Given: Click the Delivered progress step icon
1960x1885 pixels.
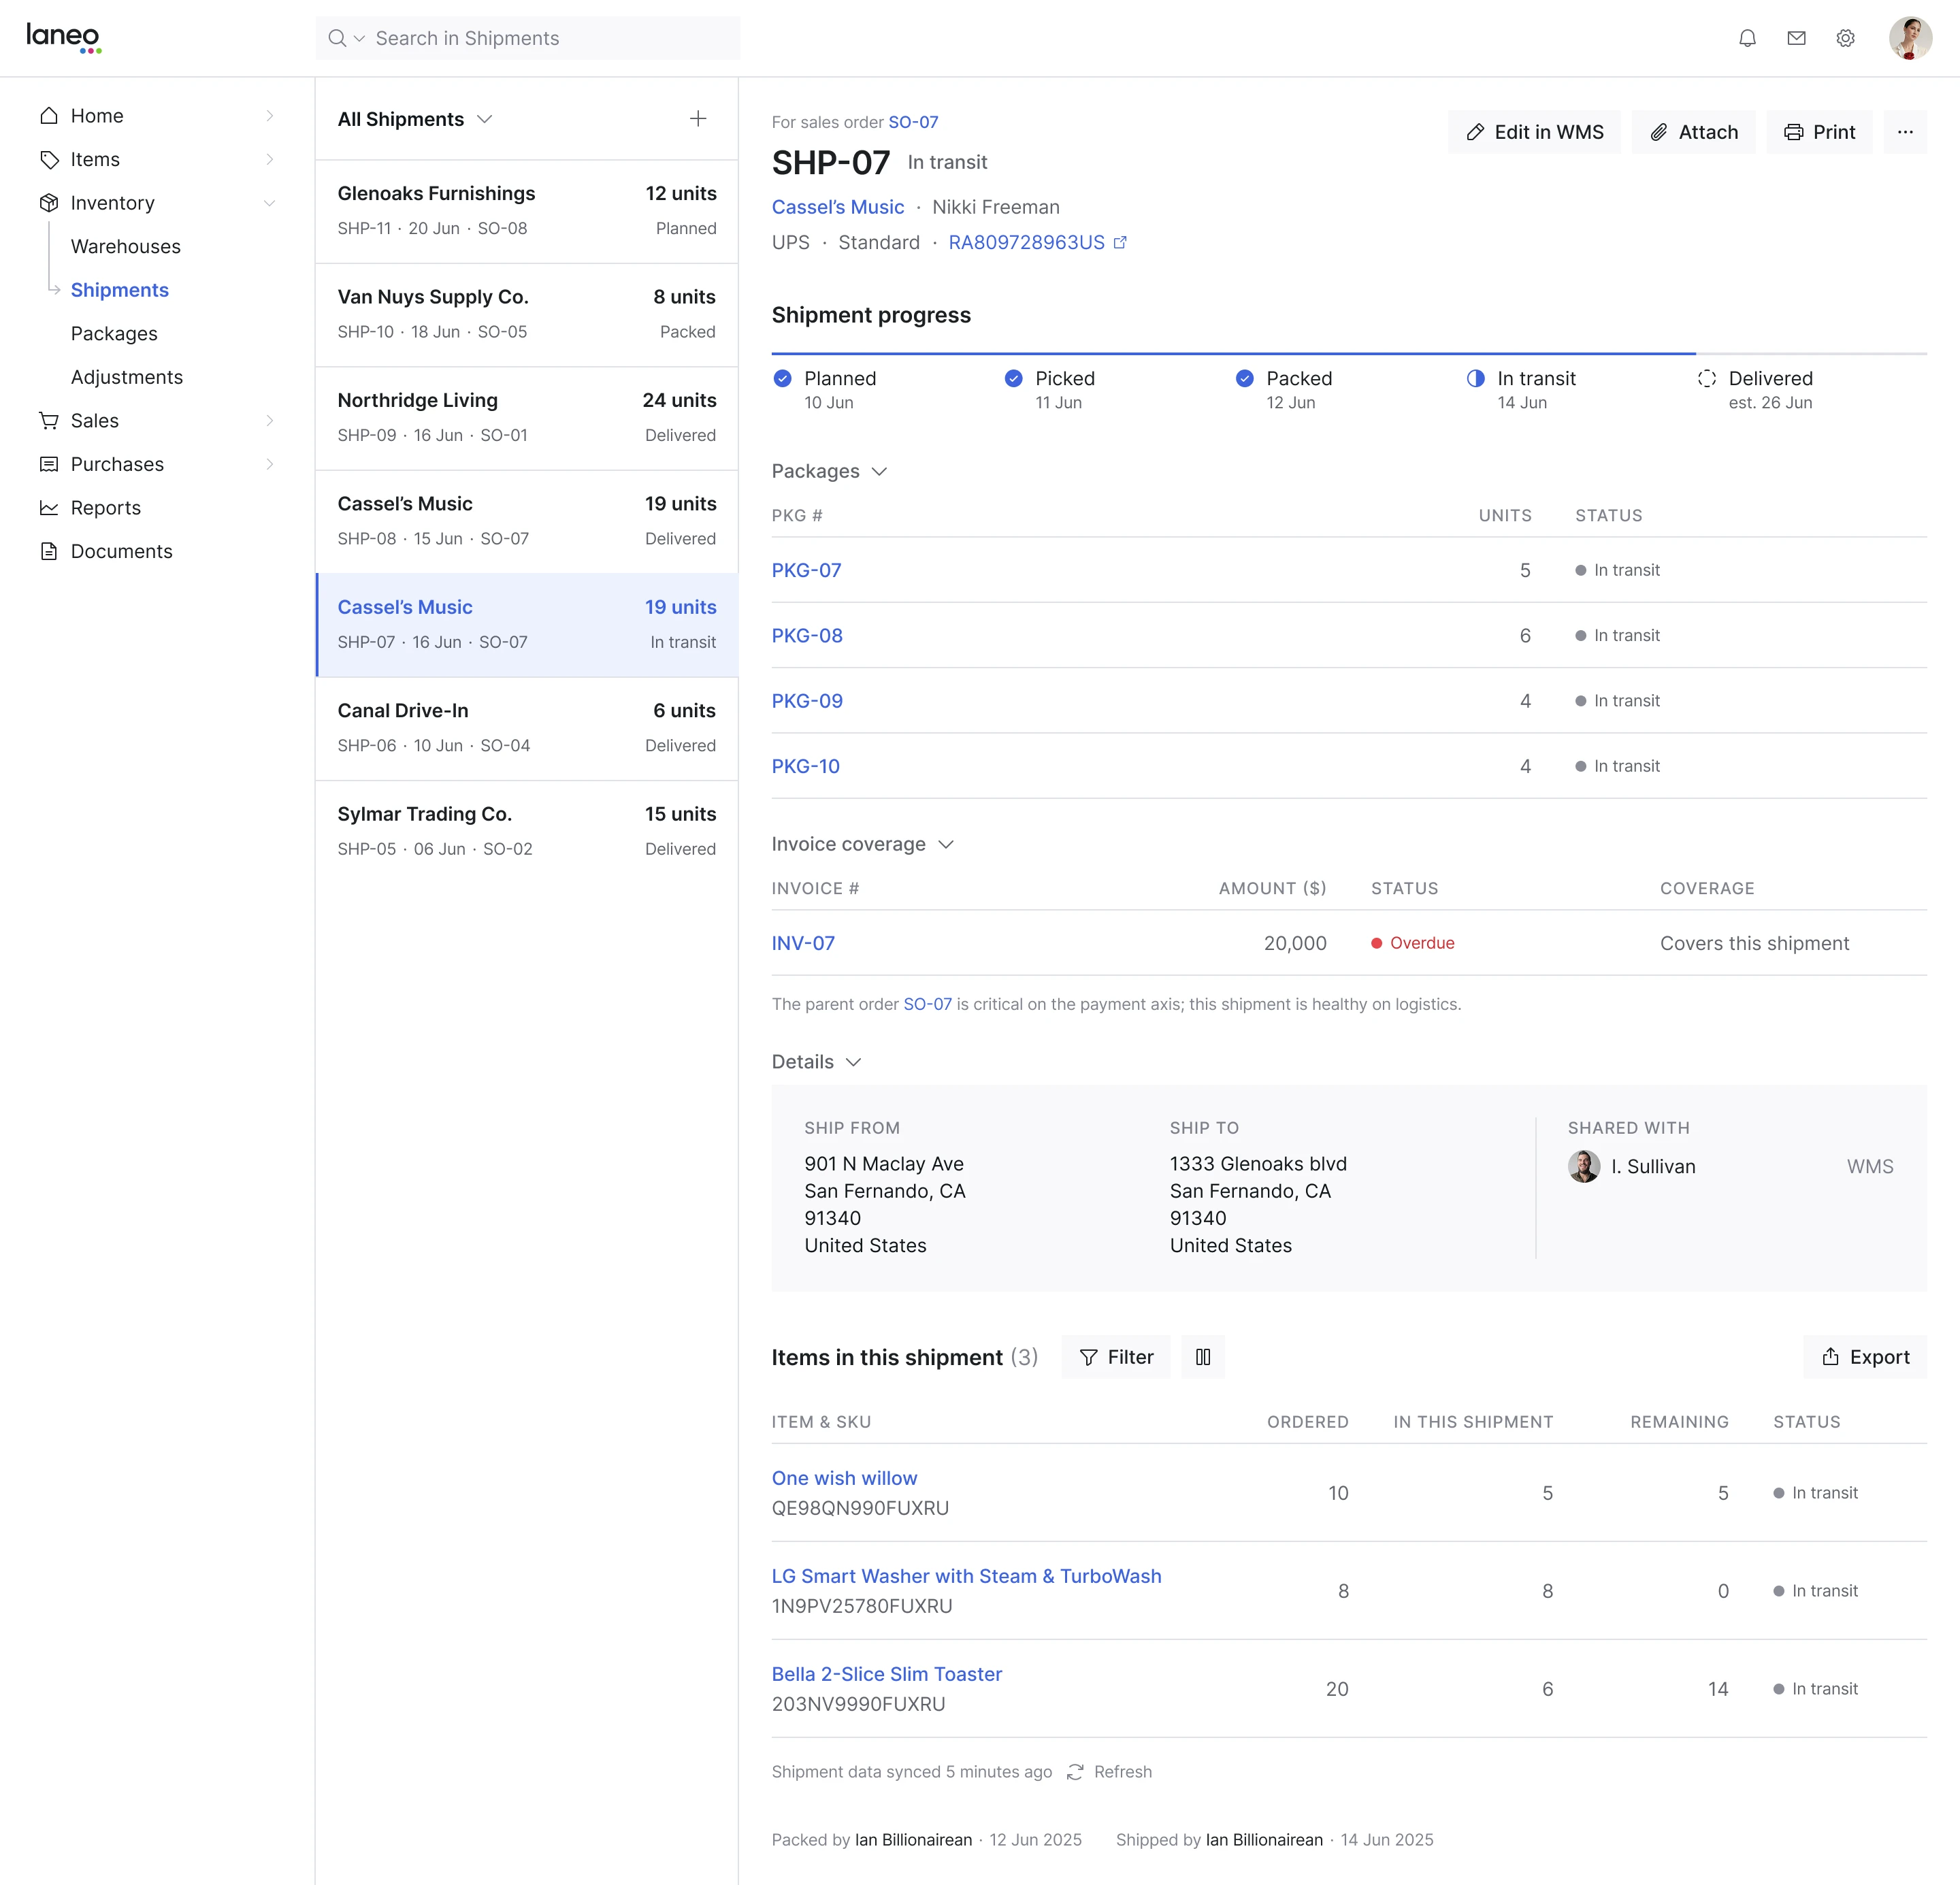Looking at the screenshot, I should [1706, 378].
